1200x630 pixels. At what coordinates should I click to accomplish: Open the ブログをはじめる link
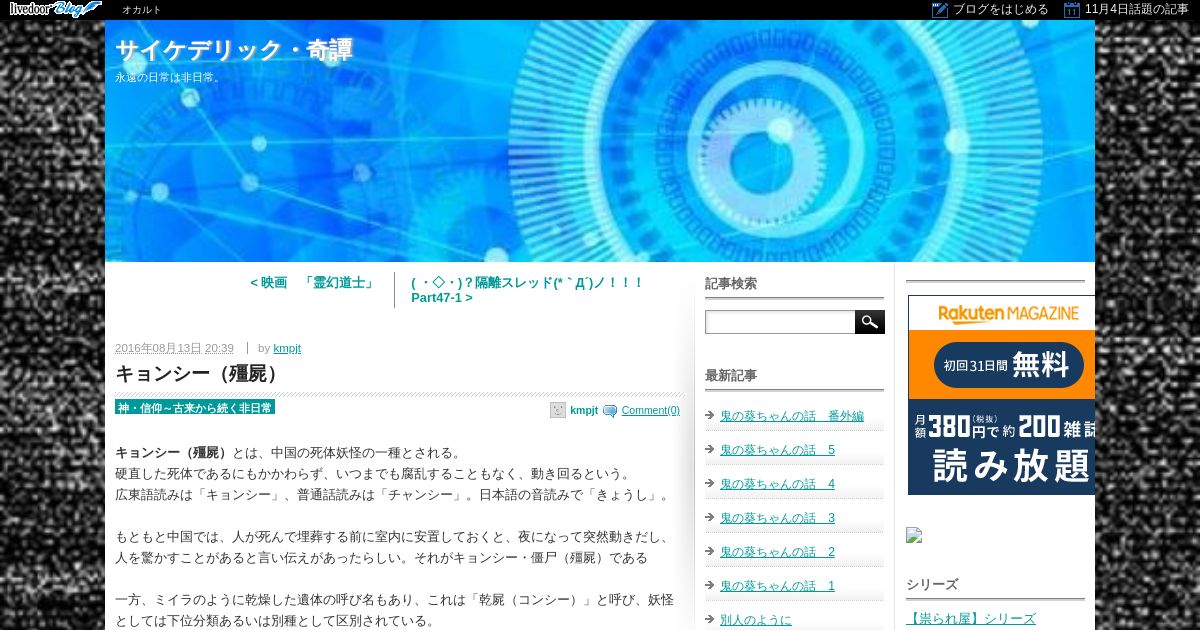coord(1001,10)
